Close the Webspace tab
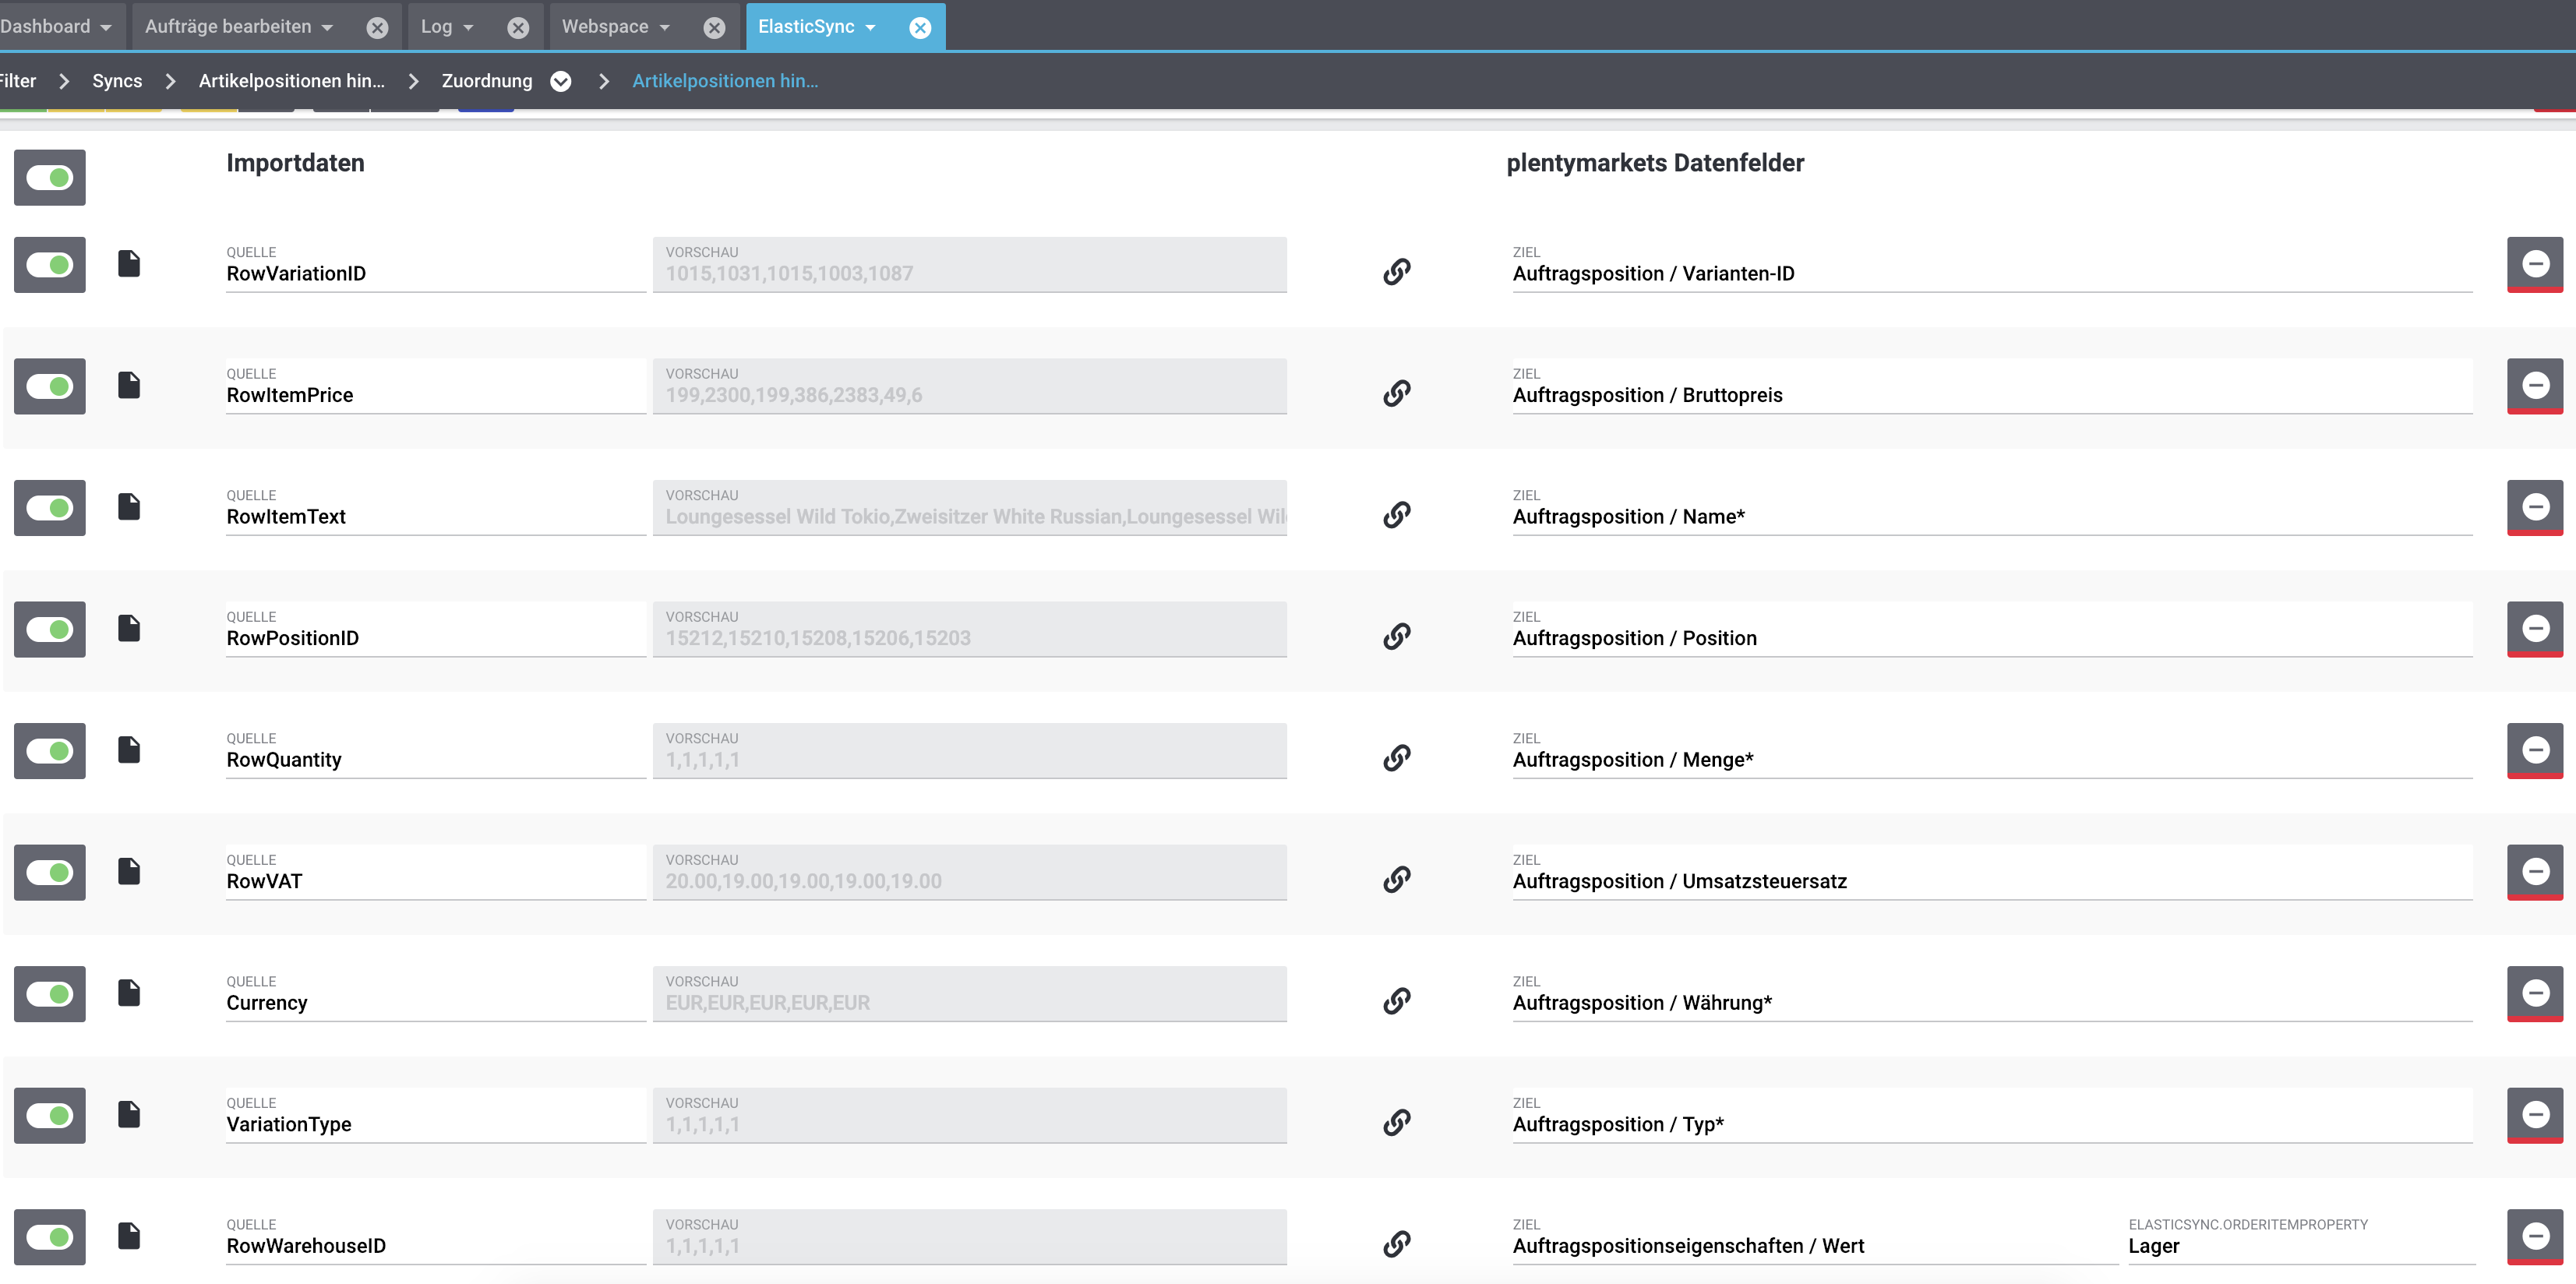This screenshot has width=2576, height=1284. click(714, 28)
